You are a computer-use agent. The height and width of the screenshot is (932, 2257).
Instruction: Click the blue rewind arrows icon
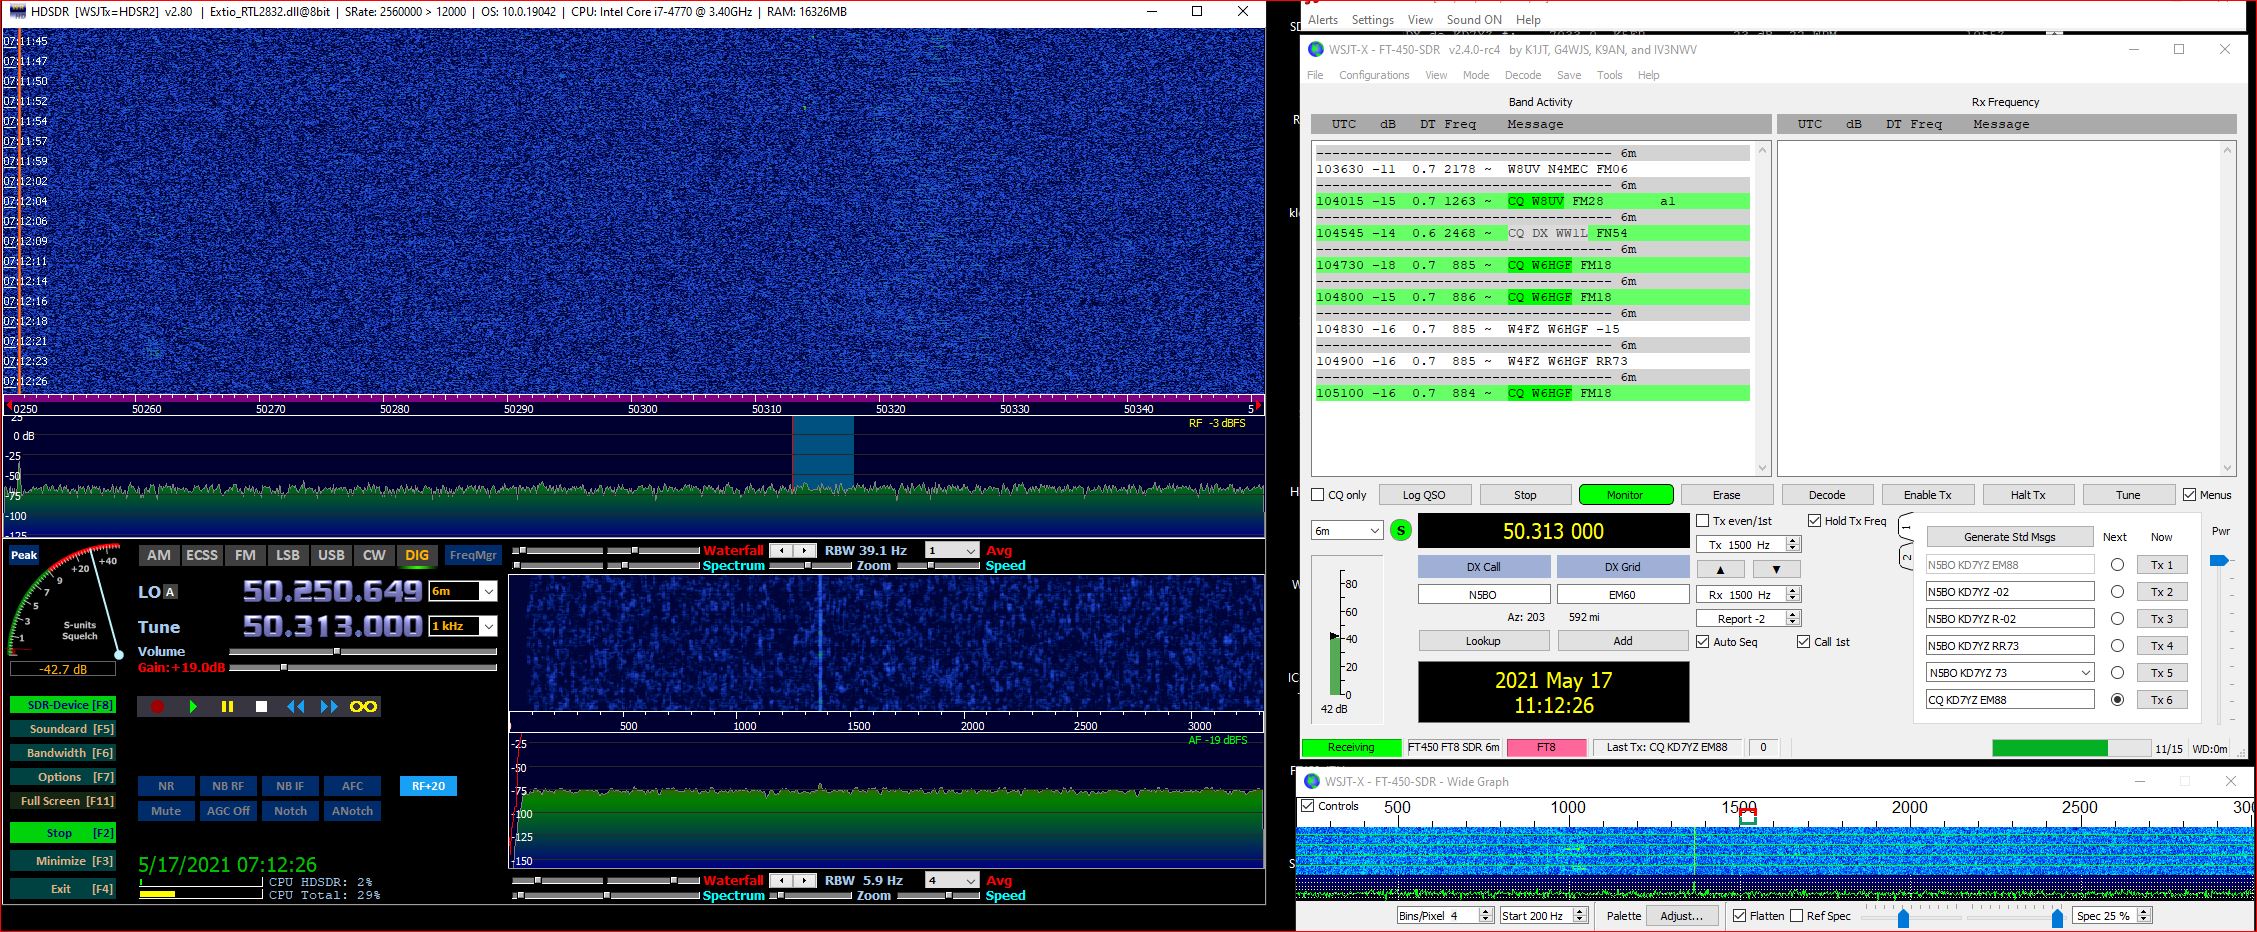[296, 707]
